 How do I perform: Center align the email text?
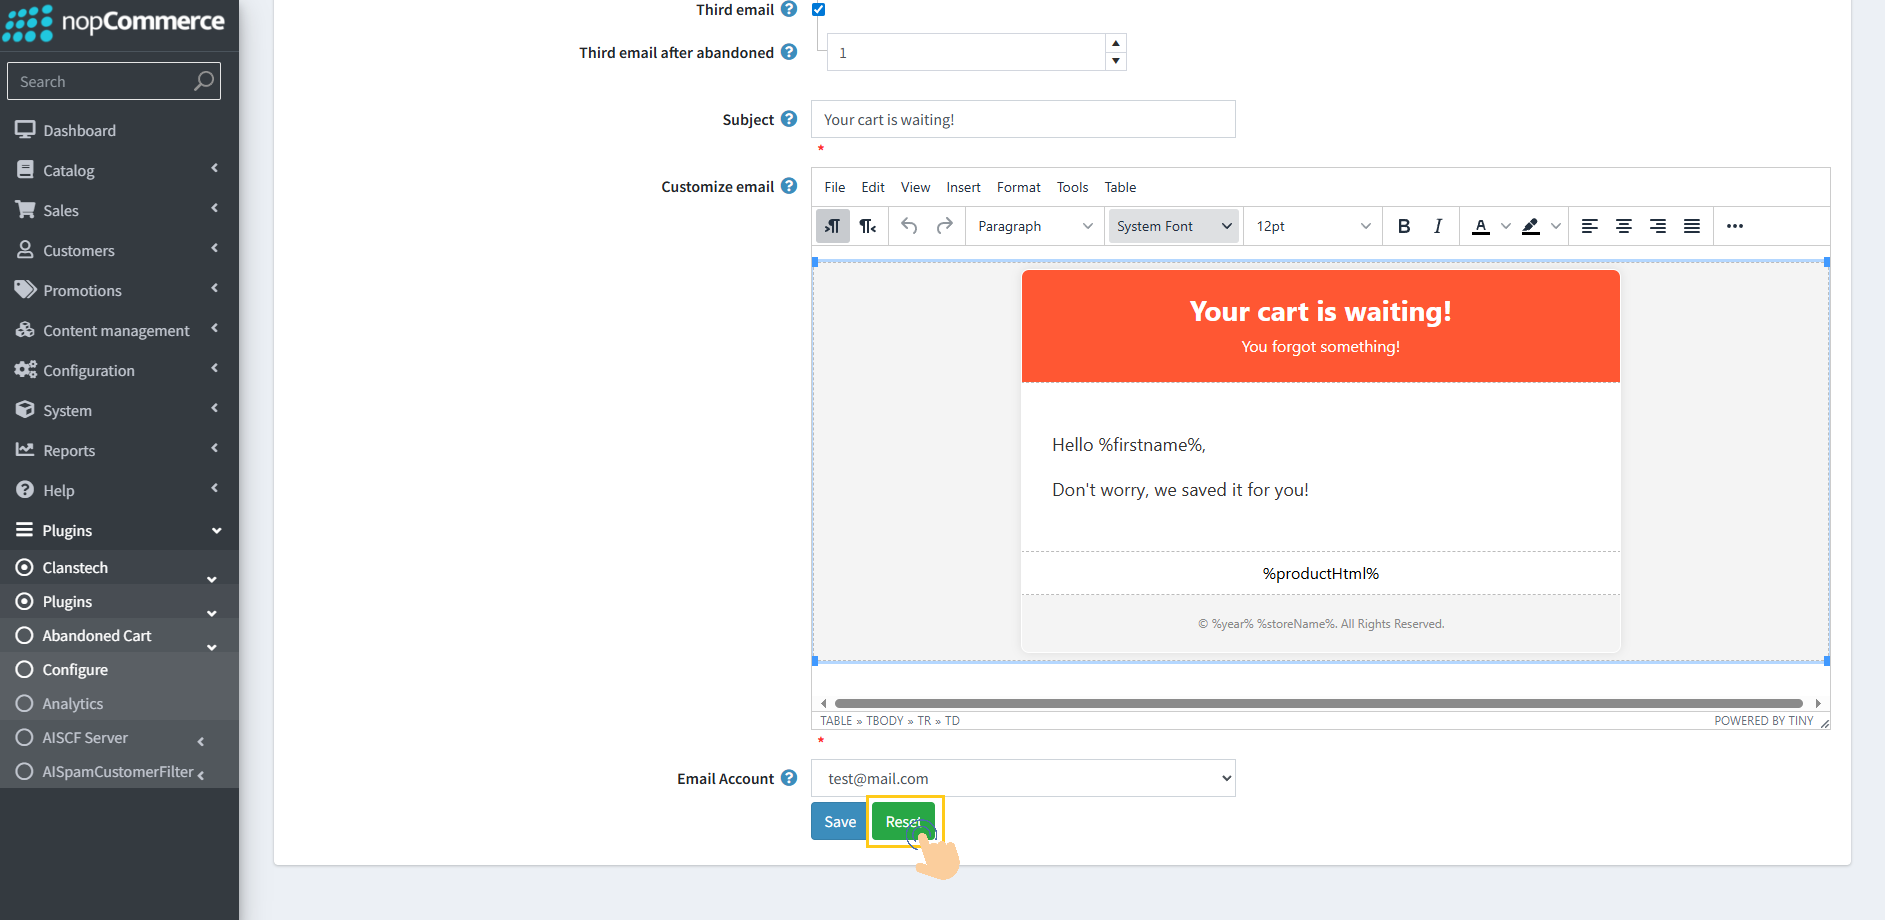point(1624,226)
